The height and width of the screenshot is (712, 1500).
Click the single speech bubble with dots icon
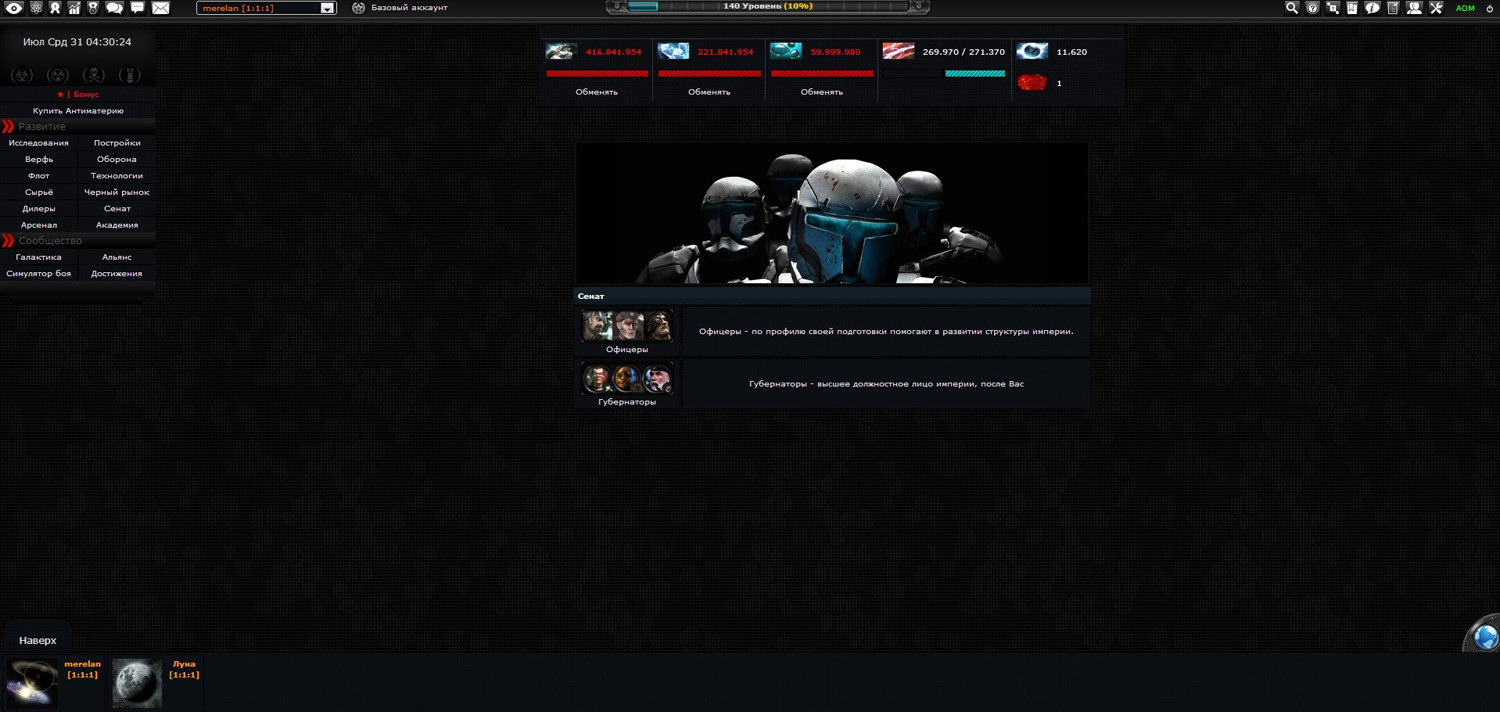click(137, 8)
